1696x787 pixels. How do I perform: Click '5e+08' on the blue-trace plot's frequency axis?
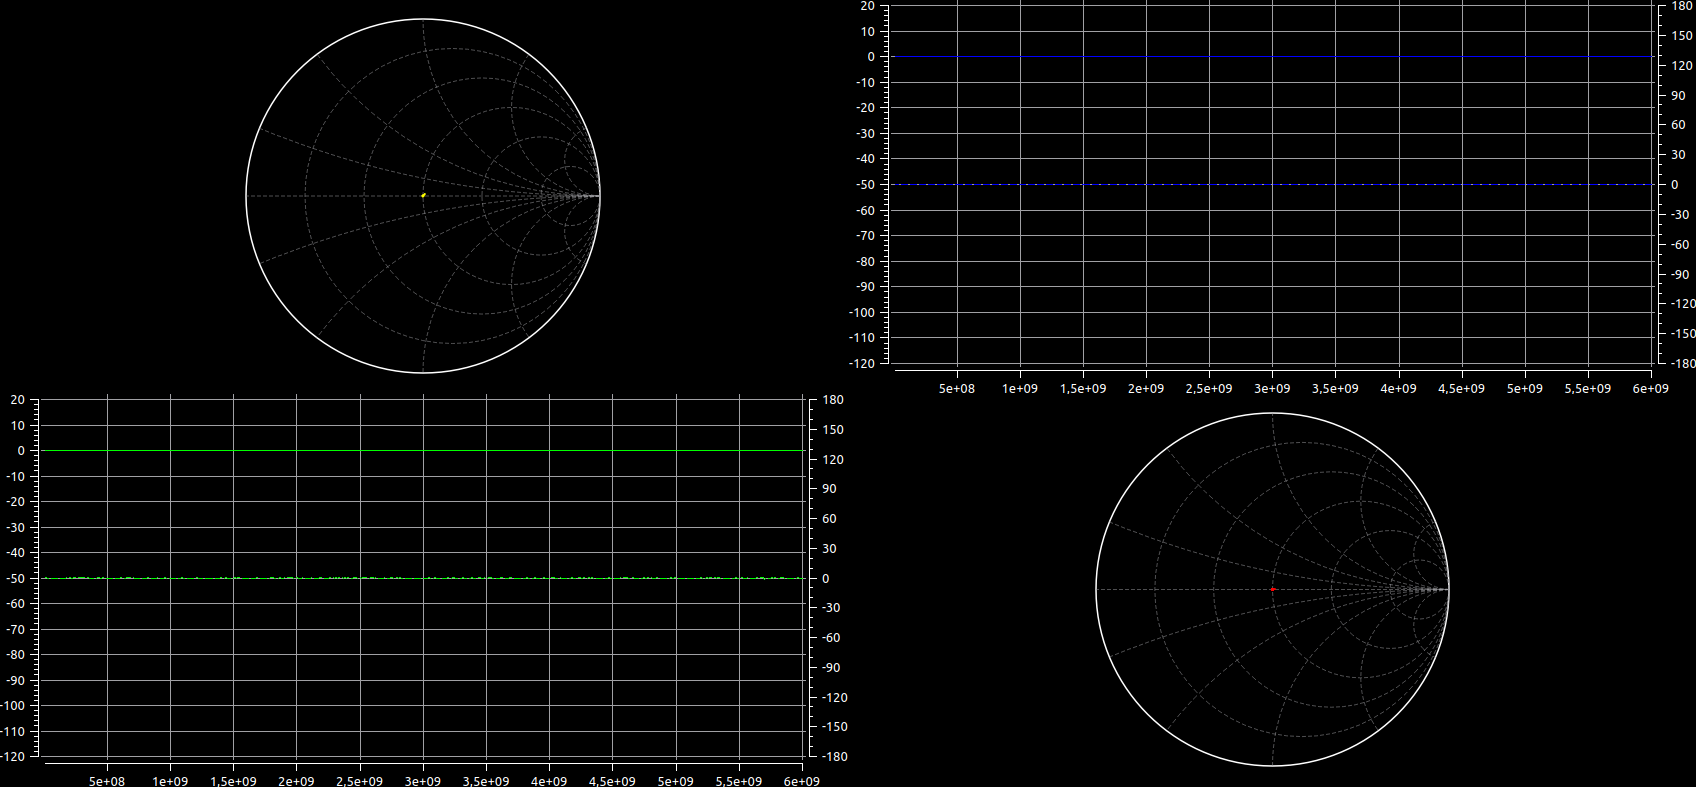(x=957, y=389)
